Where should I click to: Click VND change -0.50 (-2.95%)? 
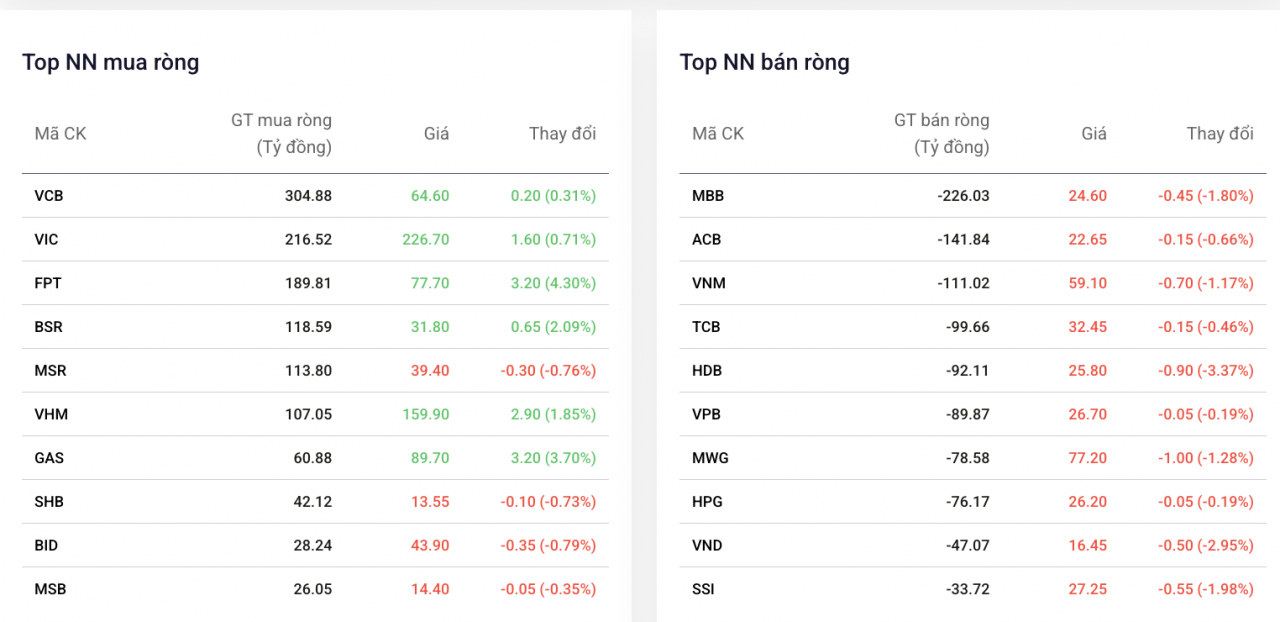coord(1206,545)
